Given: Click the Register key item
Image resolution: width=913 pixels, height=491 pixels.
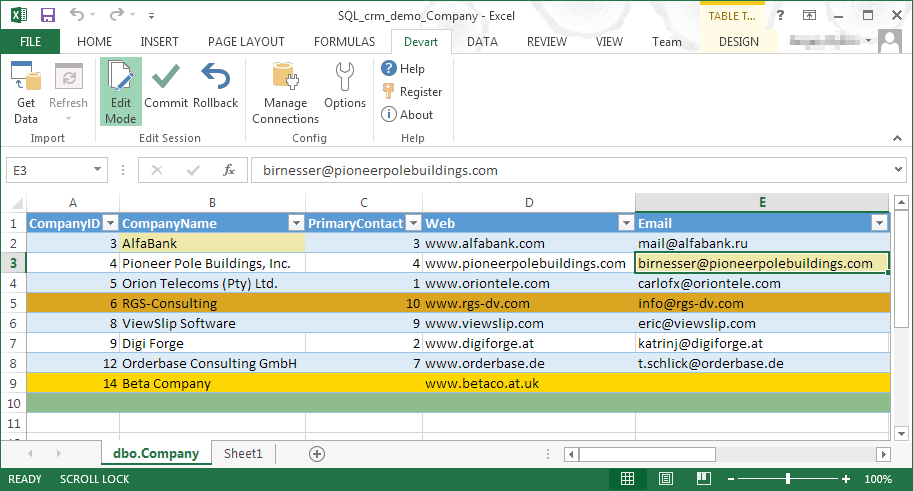Looking at the screenshot, I should pos(412,91).
